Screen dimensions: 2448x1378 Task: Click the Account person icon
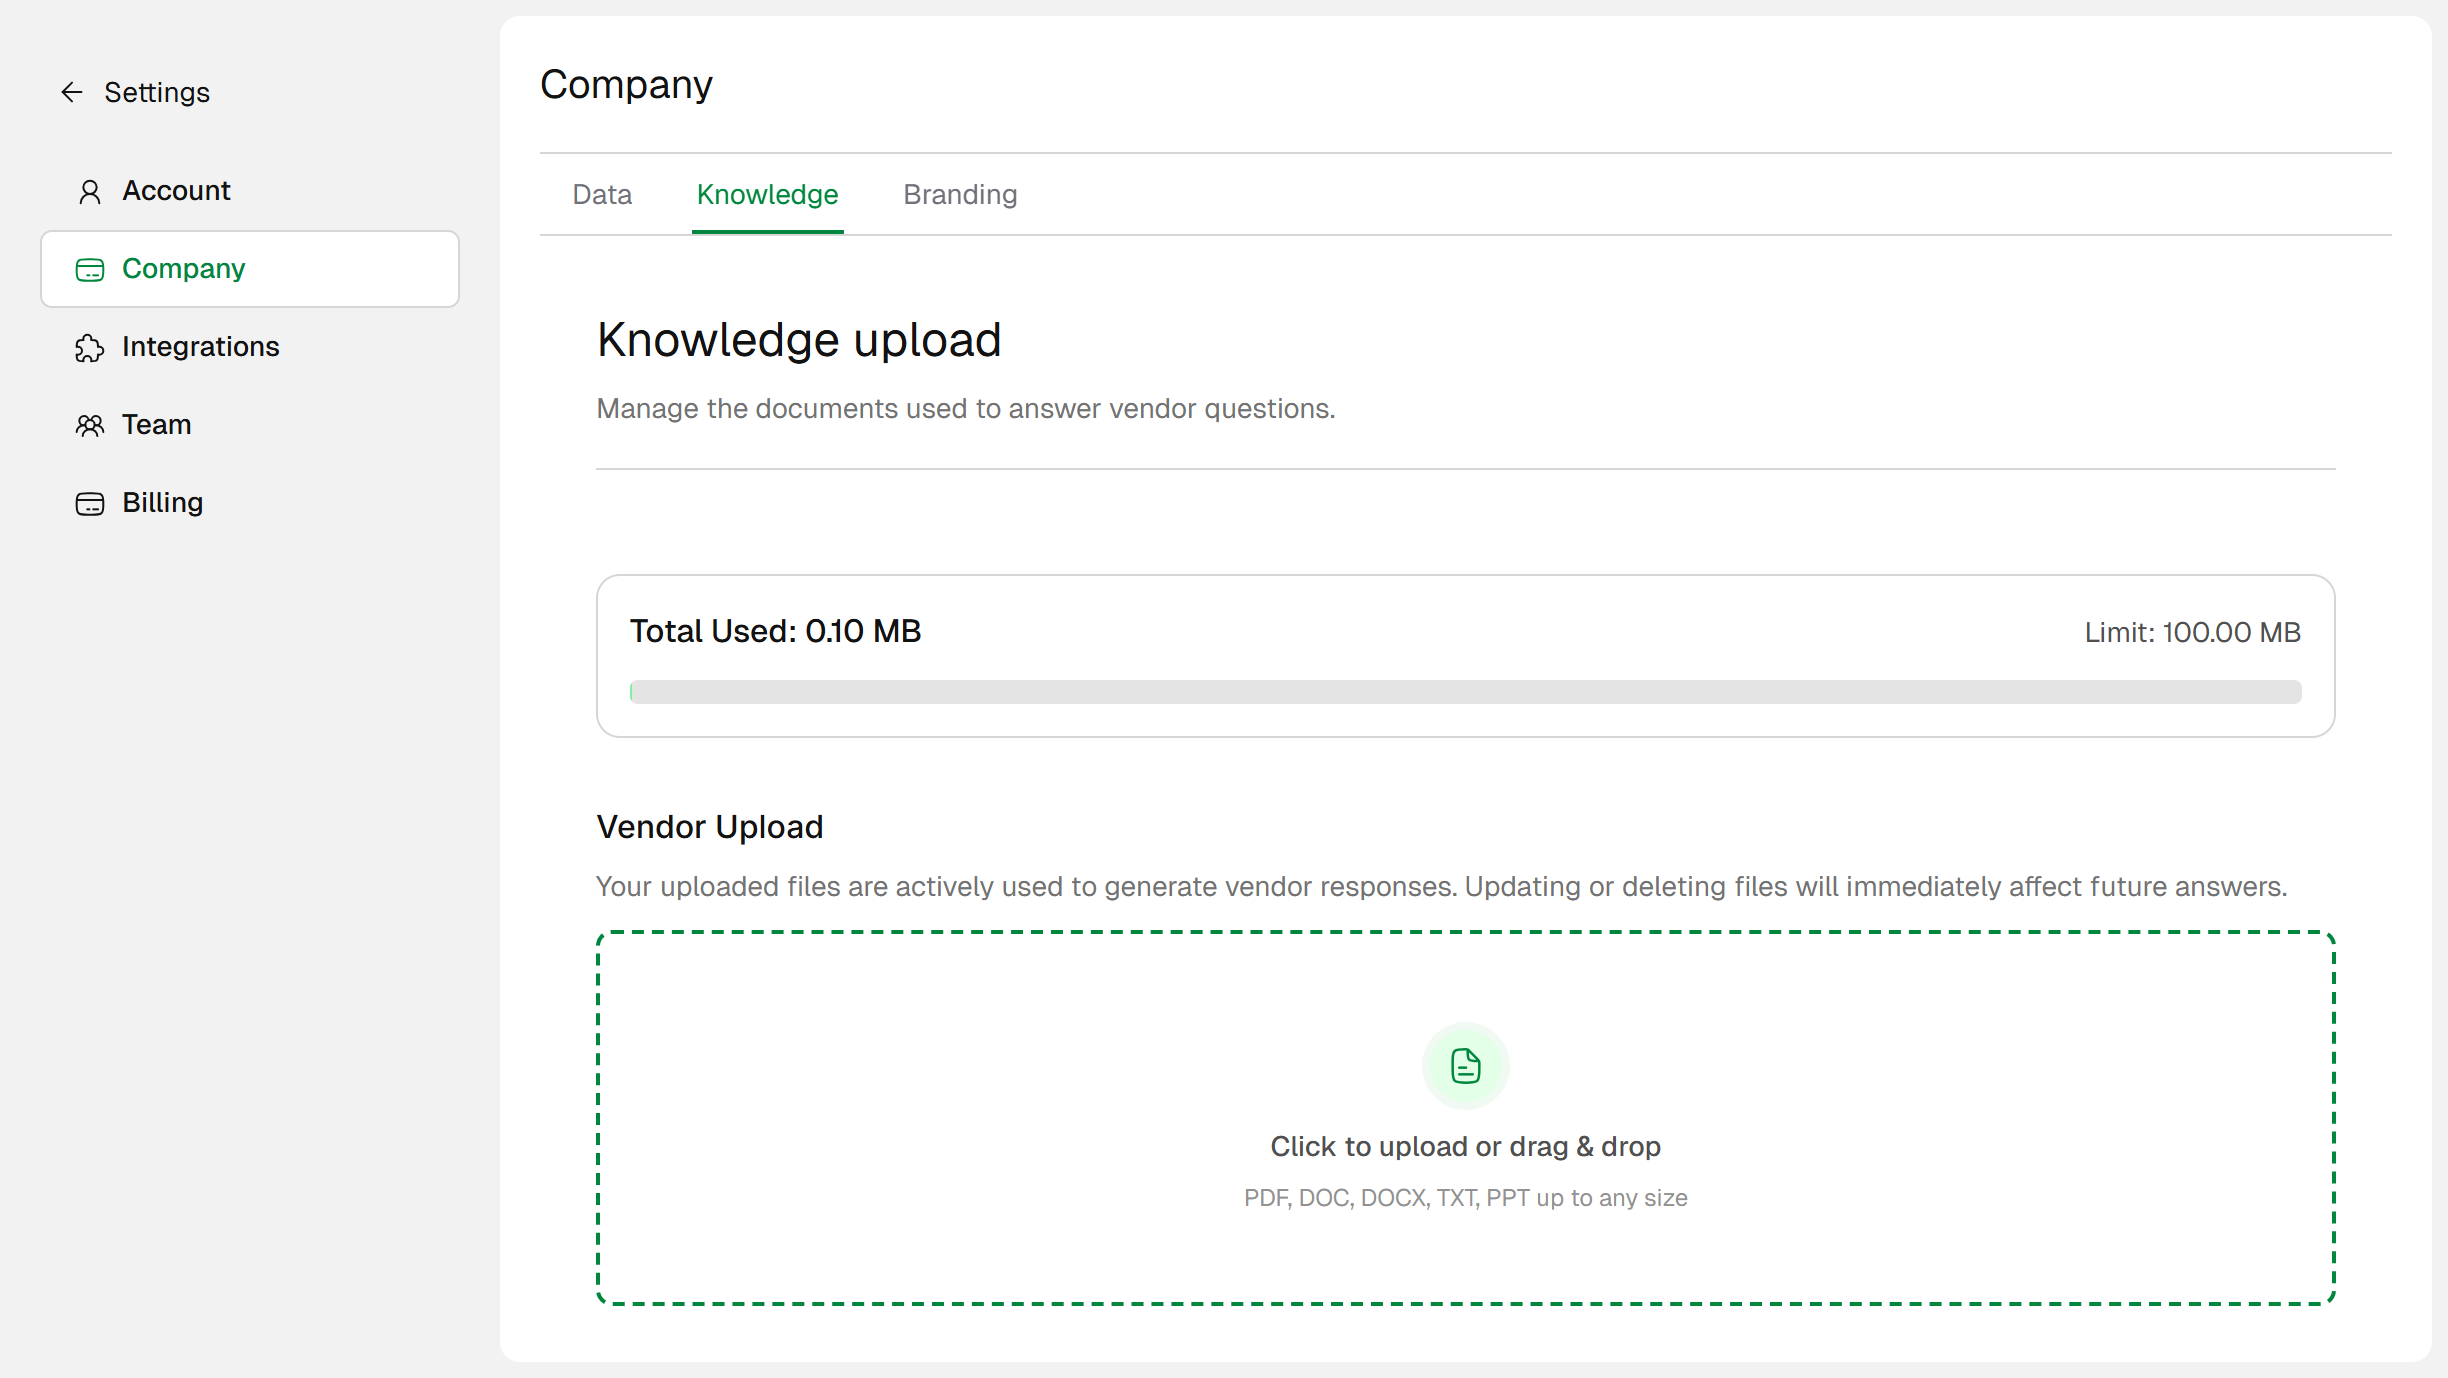coord(90,191)
